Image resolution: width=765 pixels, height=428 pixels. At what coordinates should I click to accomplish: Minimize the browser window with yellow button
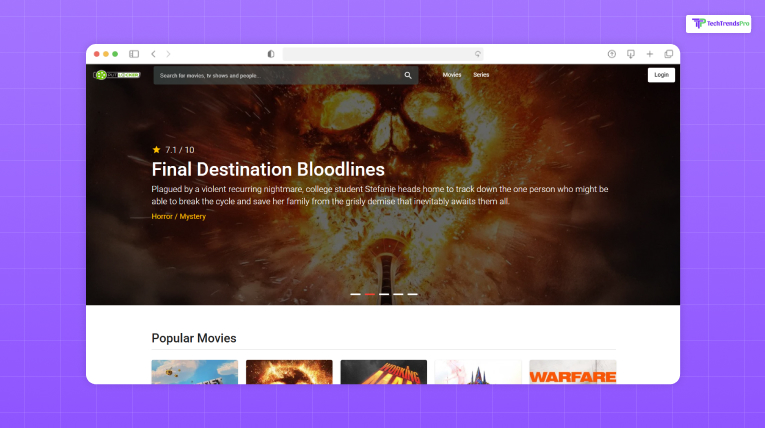106,54
